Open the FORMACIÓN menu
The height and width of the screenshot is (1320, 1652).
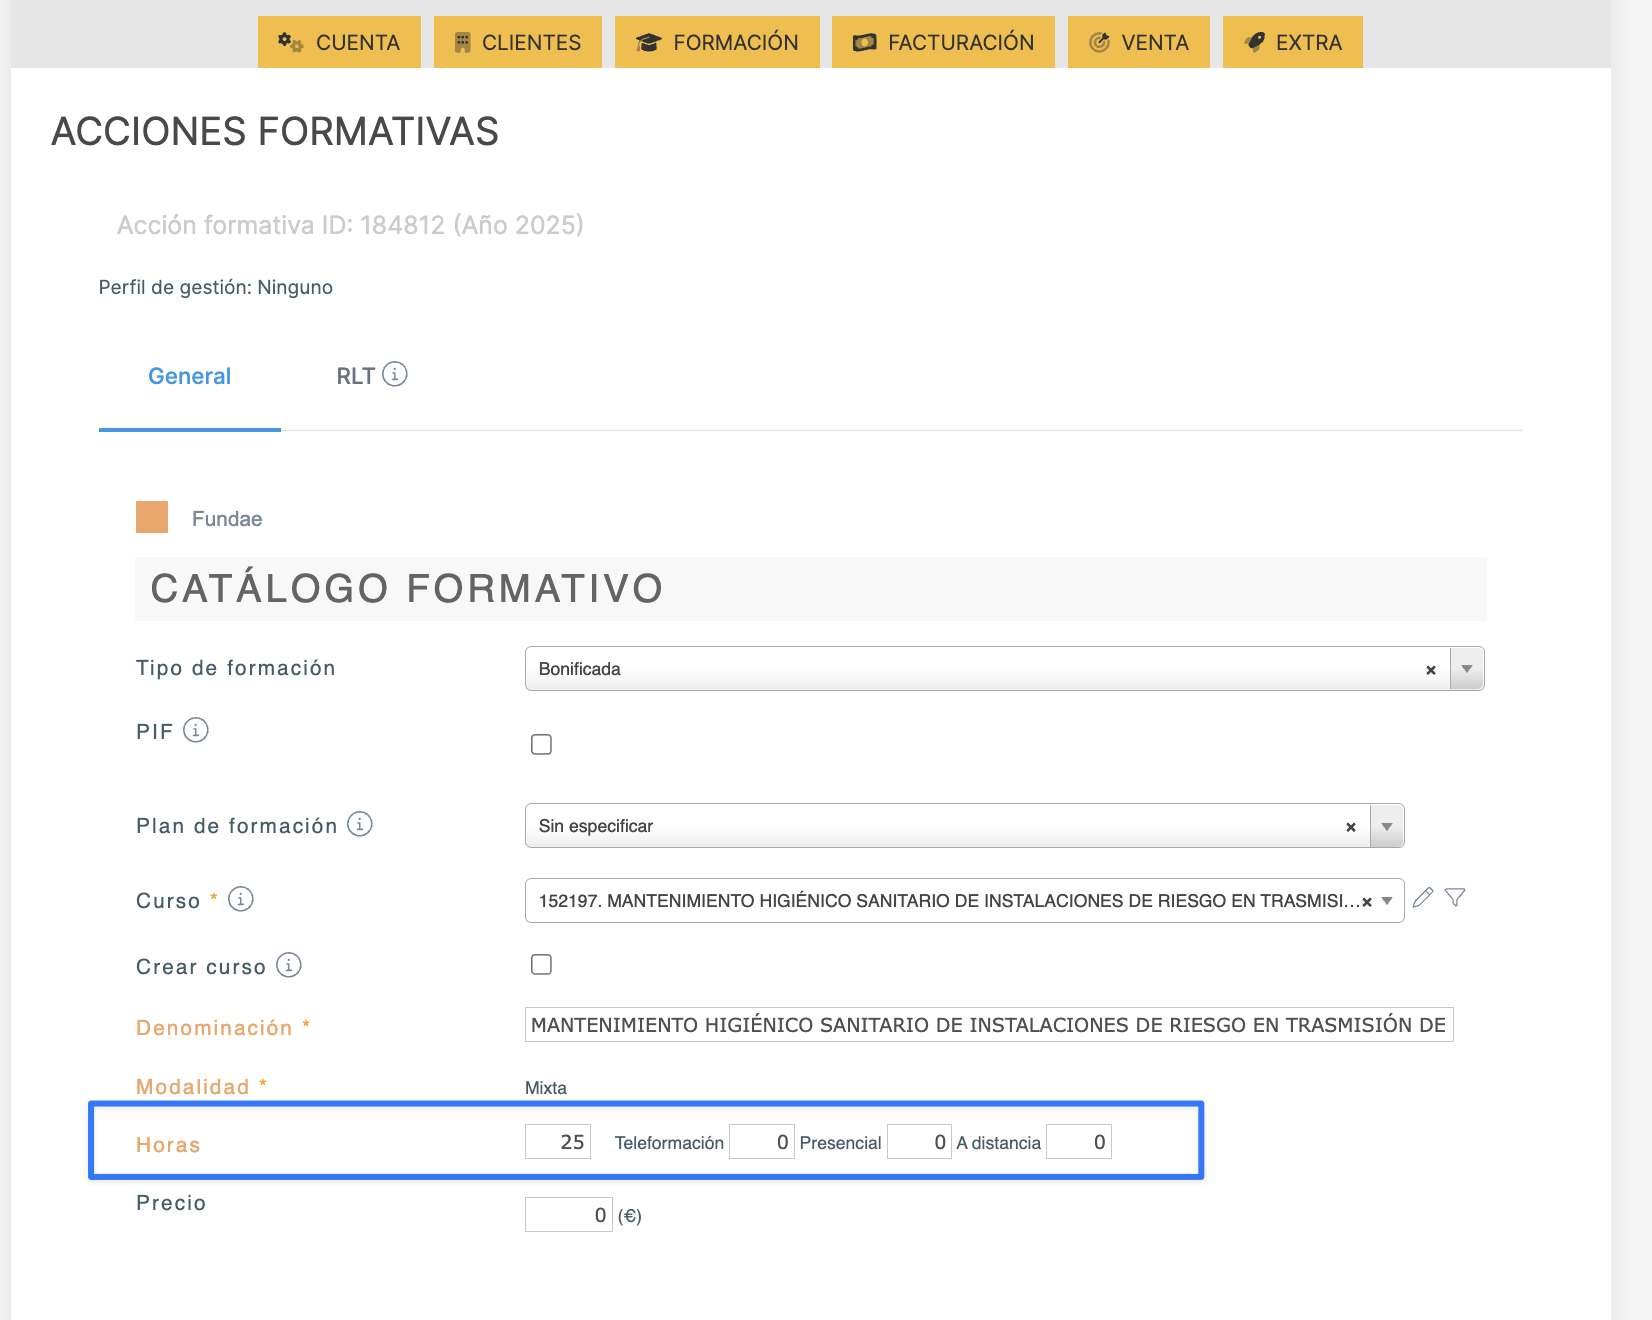point(717,42)
